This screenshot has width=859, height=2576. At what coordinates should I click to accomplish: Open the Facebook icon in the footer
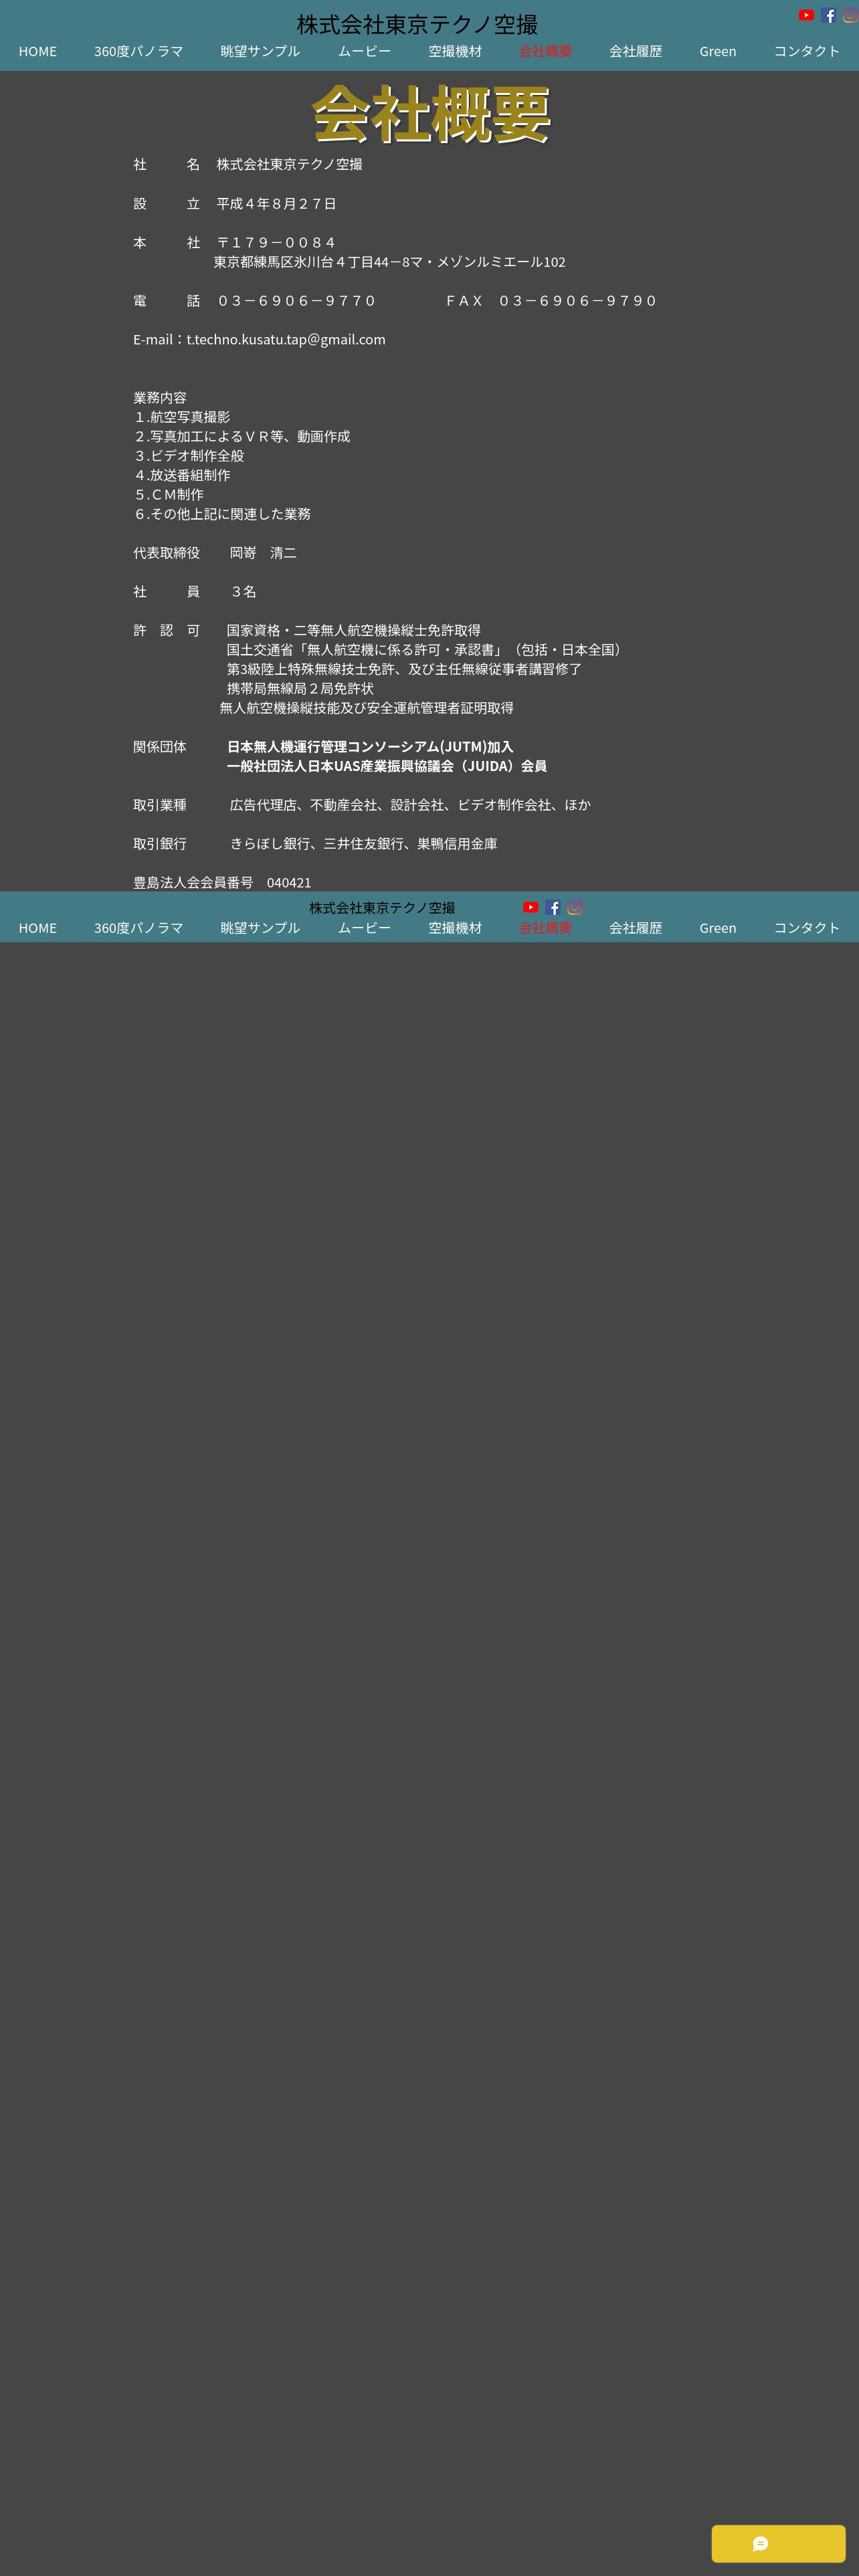coord(553,907)
